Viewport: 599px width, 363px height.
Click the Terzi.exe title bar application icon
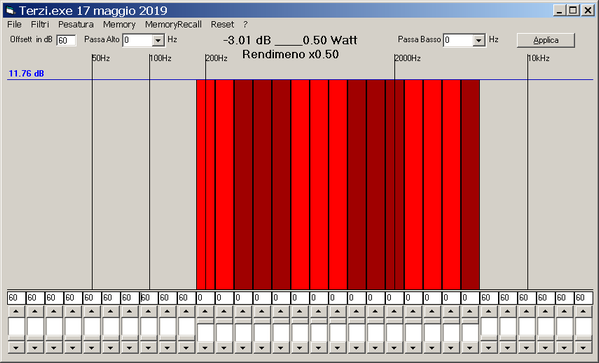[11, 10]
